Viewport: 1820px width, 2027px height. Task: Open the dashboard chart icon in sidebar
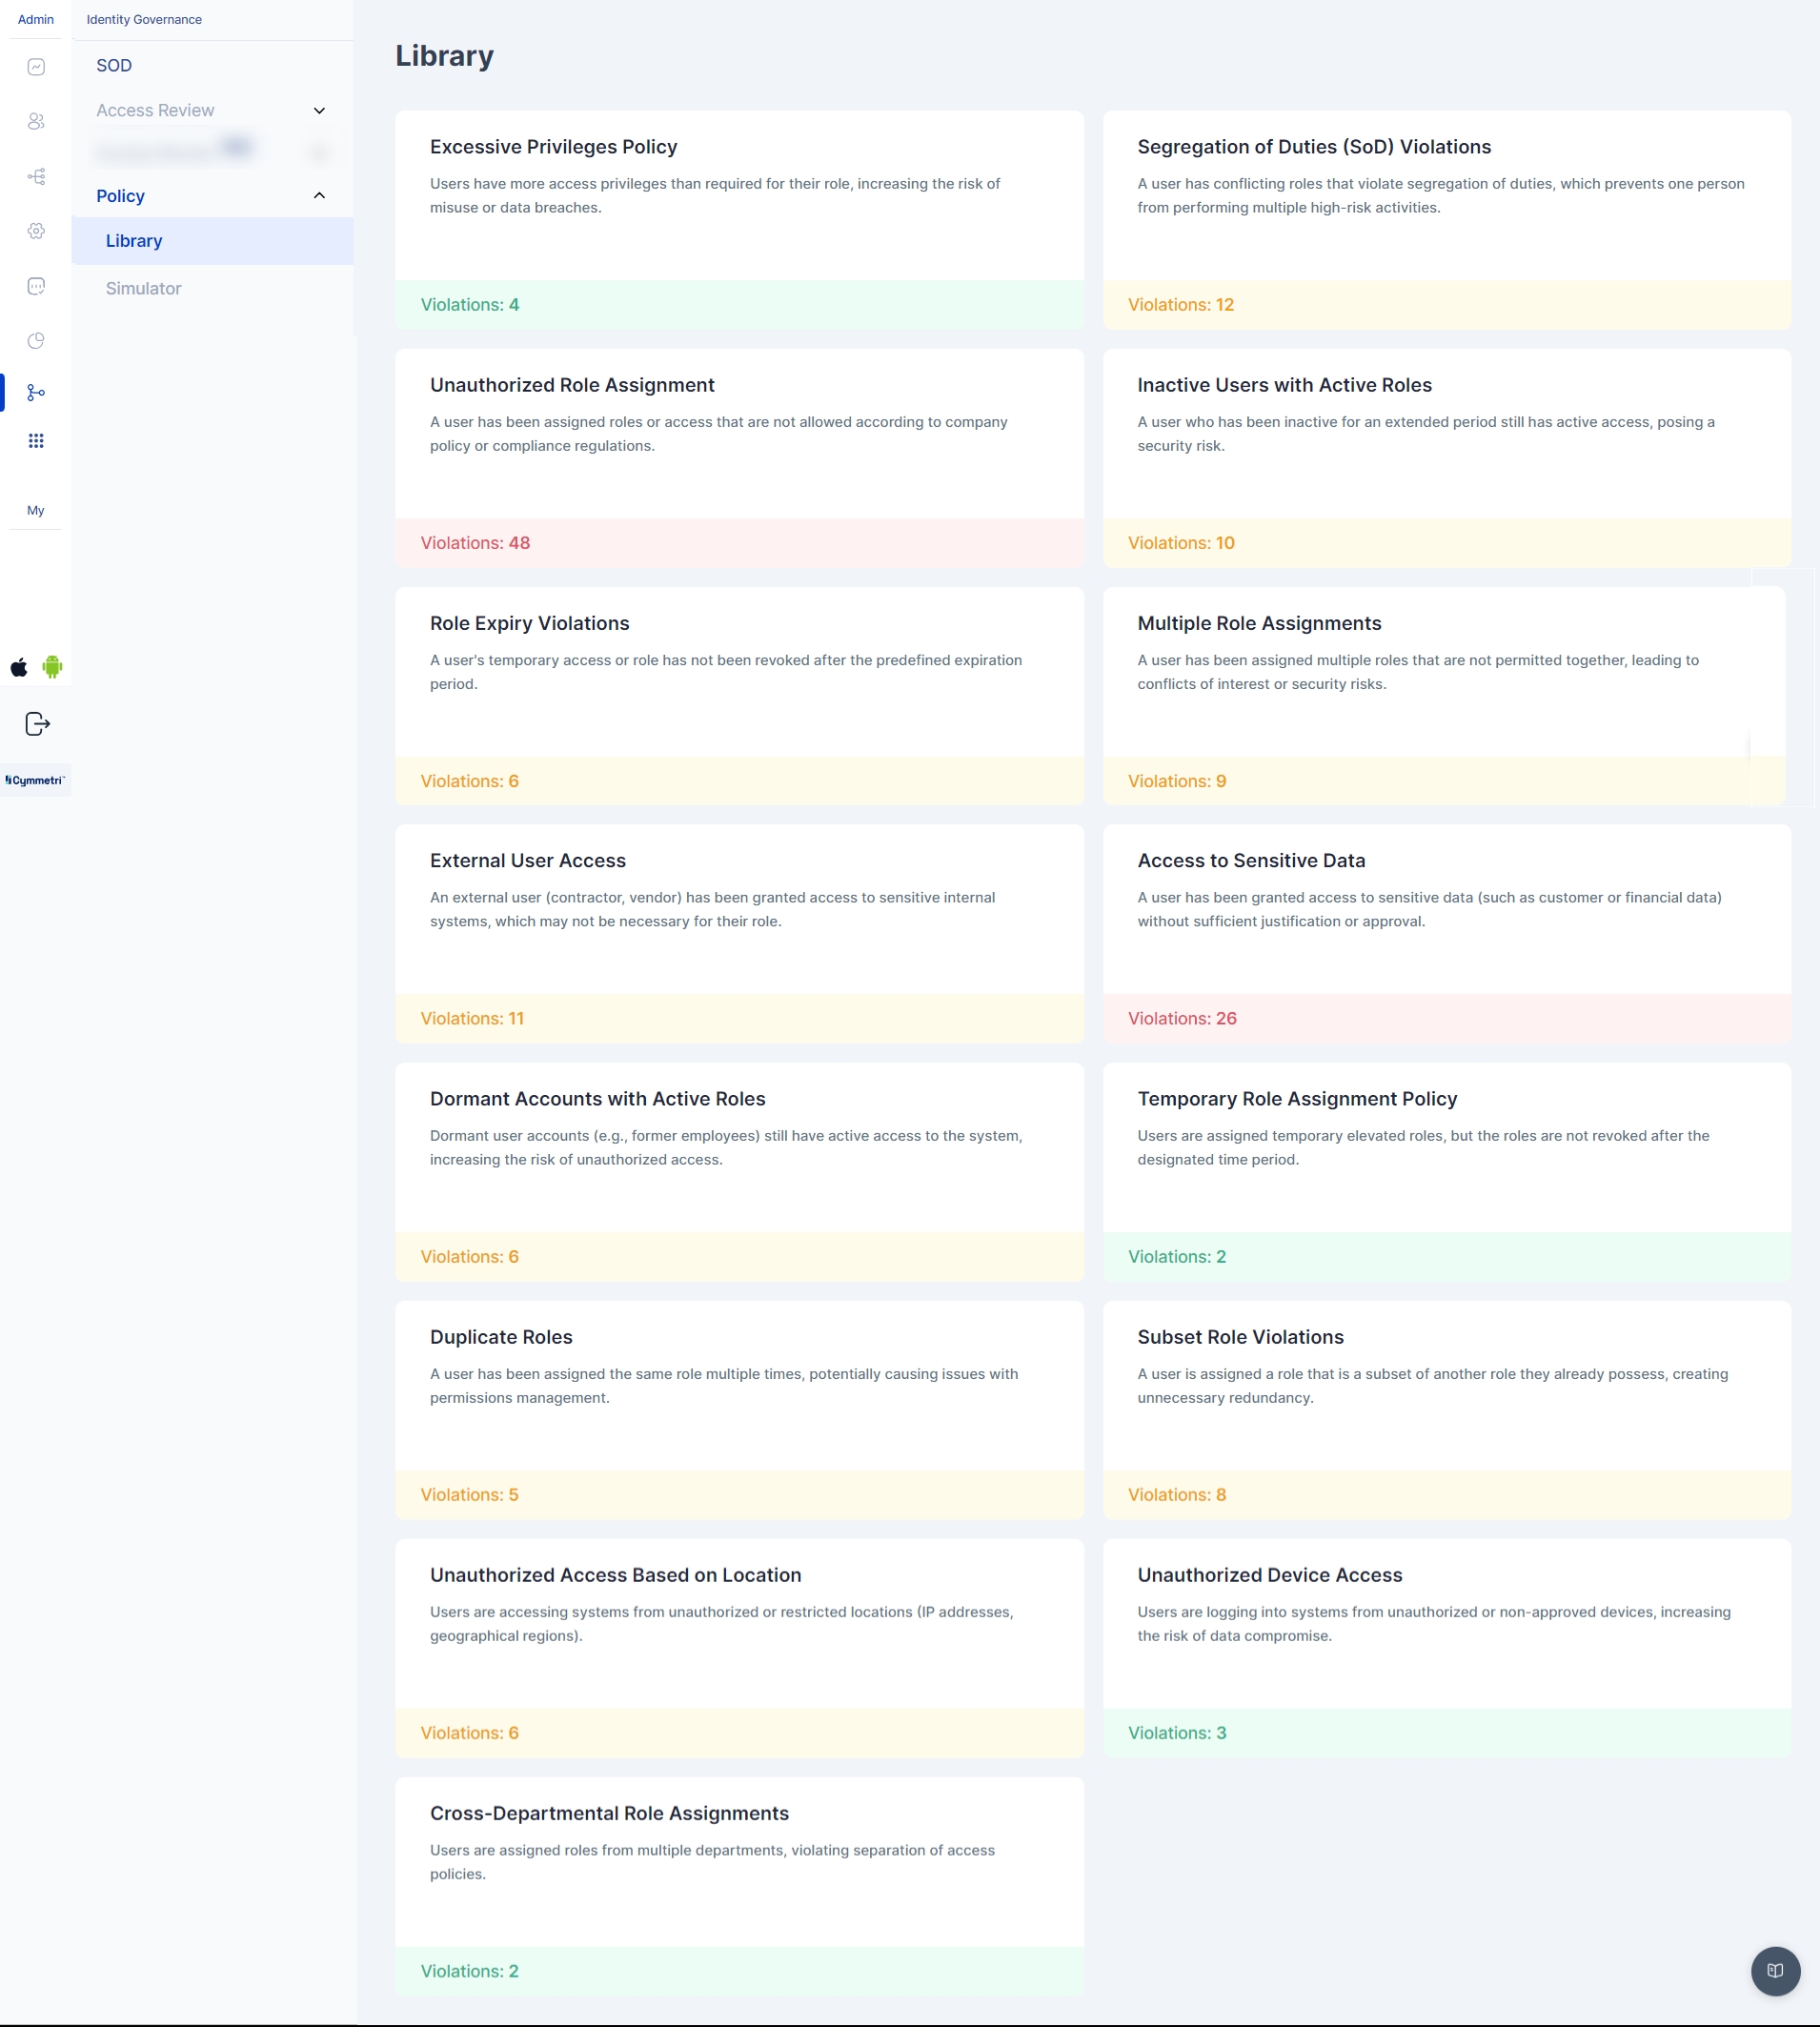click(x=36, y=67)
